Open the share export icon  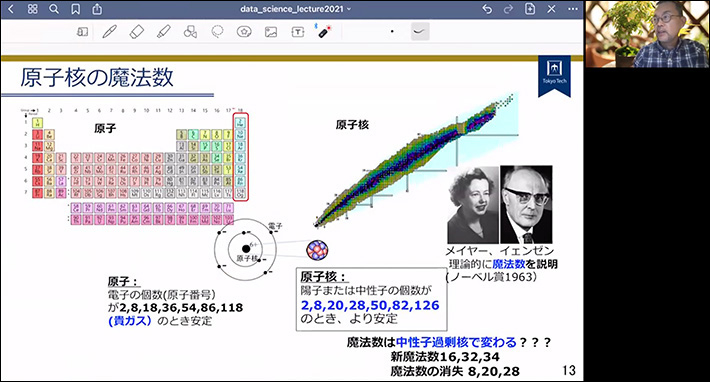tap(97, 9)
